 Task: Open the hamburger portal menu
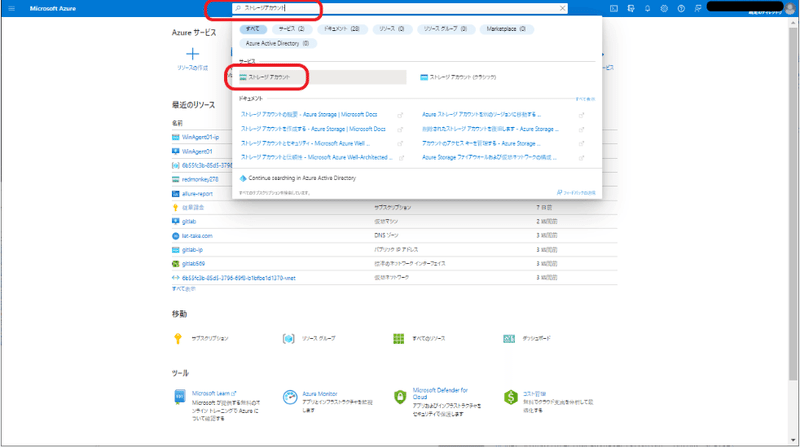click(12, 9)
